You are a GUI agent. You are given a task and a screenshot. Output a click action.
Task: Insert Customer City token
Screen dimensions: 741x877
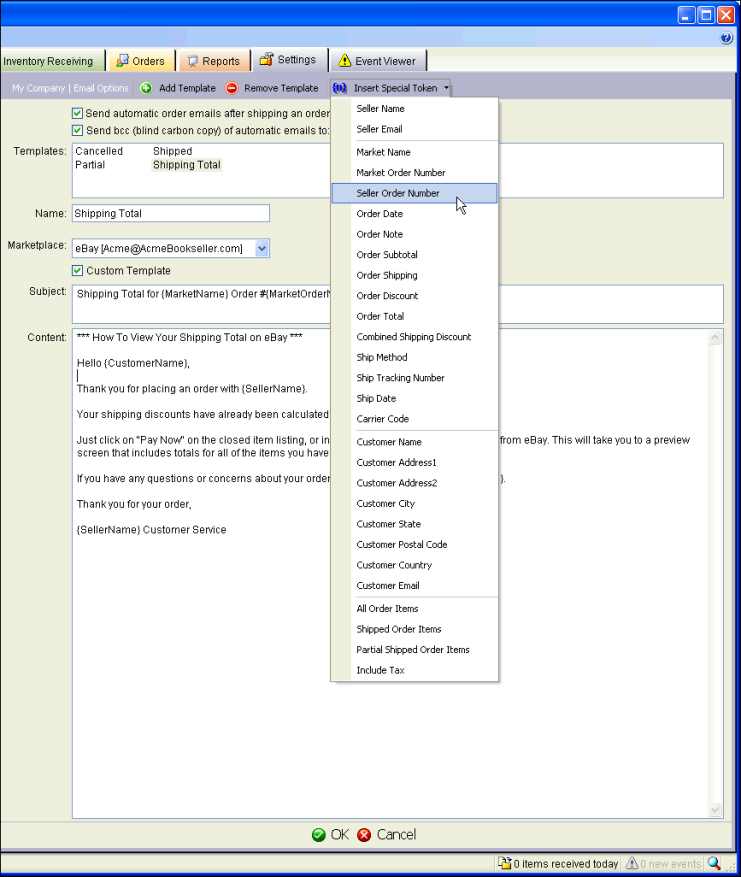tap(414, 503)
